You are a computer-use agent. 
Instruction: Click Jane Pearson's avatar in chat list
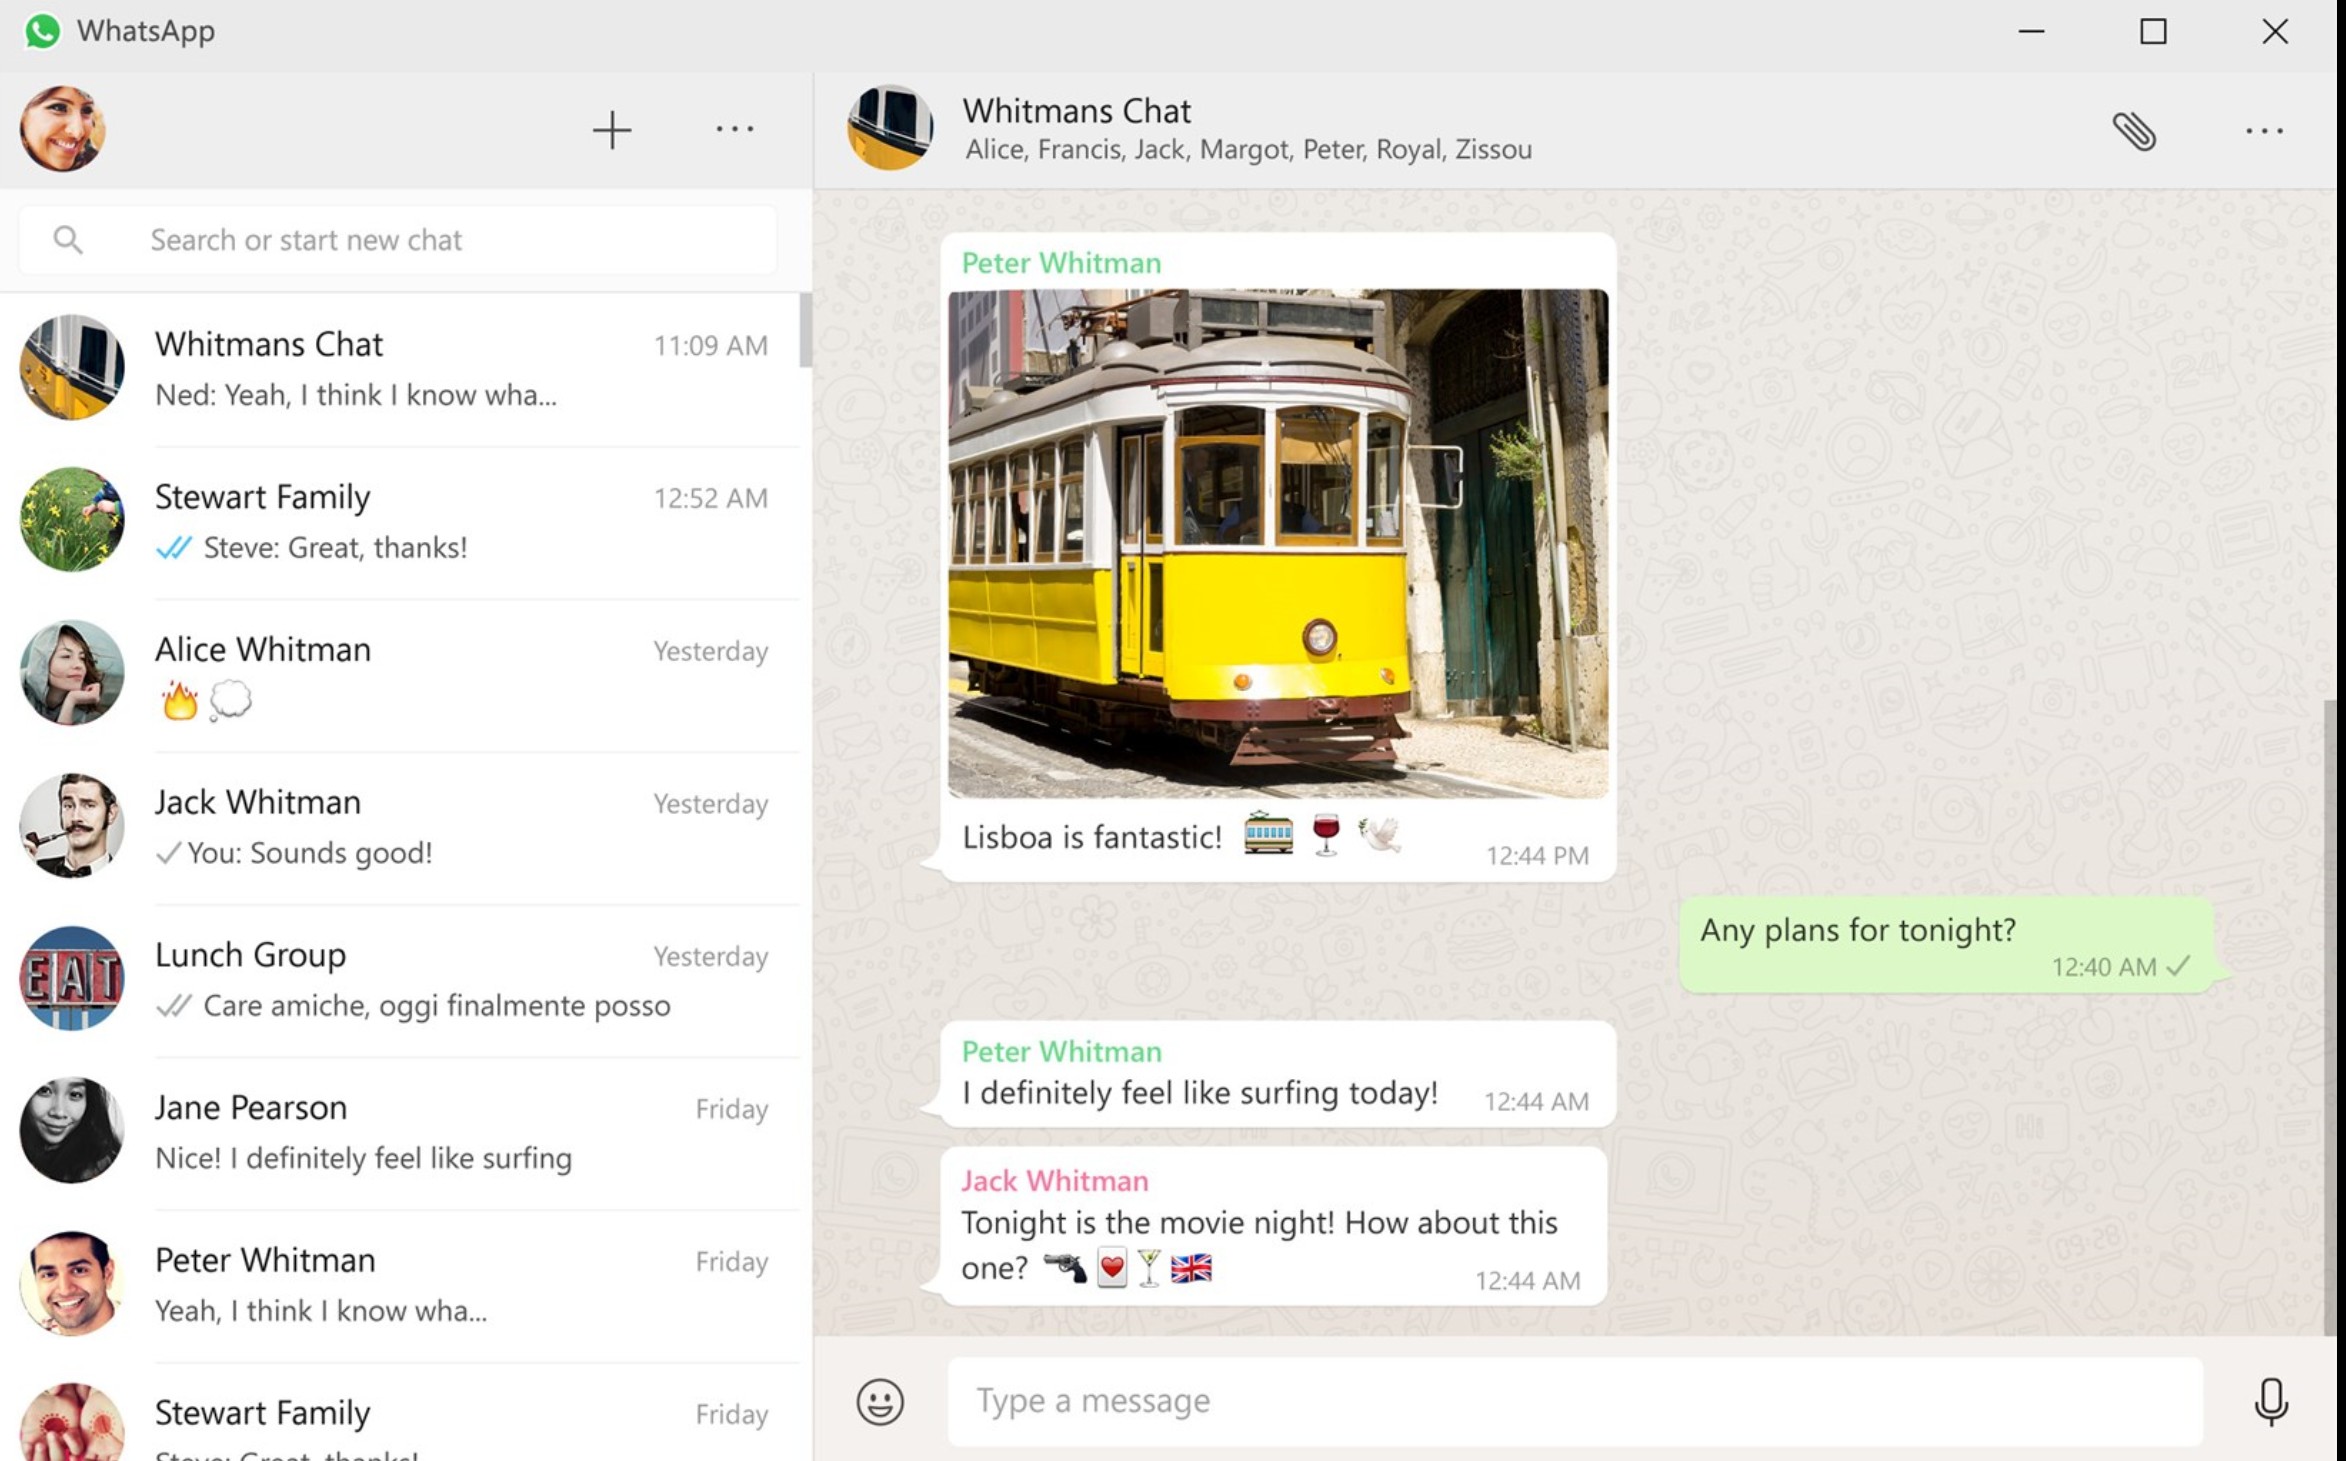[71, 1131]
